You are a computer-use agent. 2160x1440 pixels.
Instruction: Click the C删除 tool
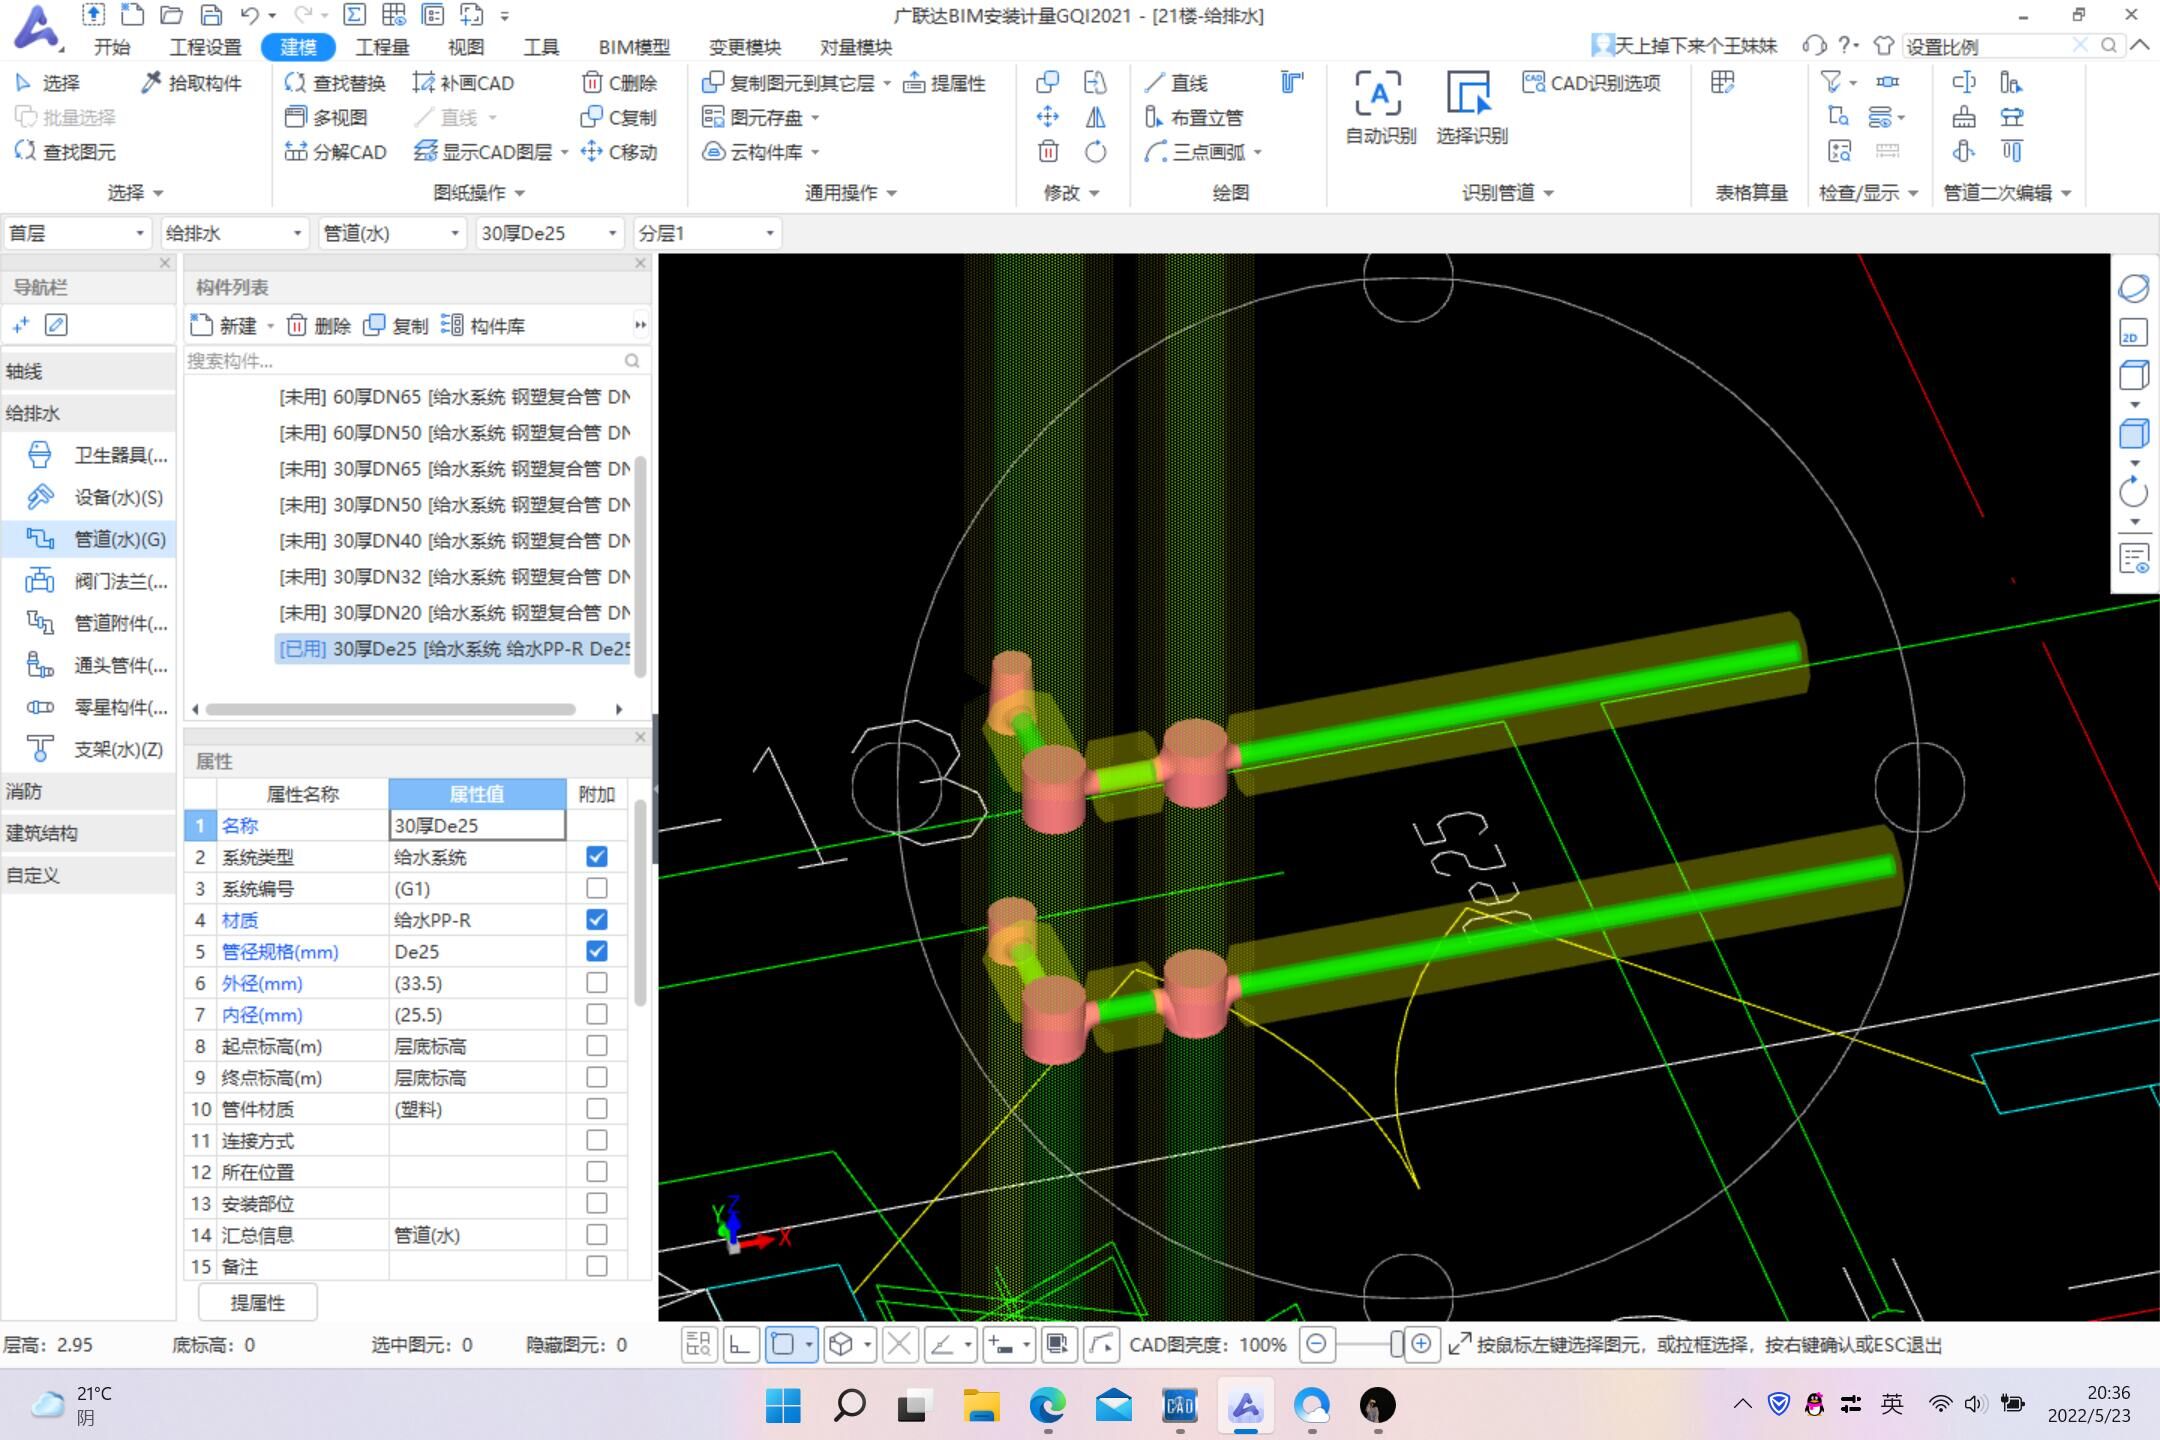tap(619, 83)
